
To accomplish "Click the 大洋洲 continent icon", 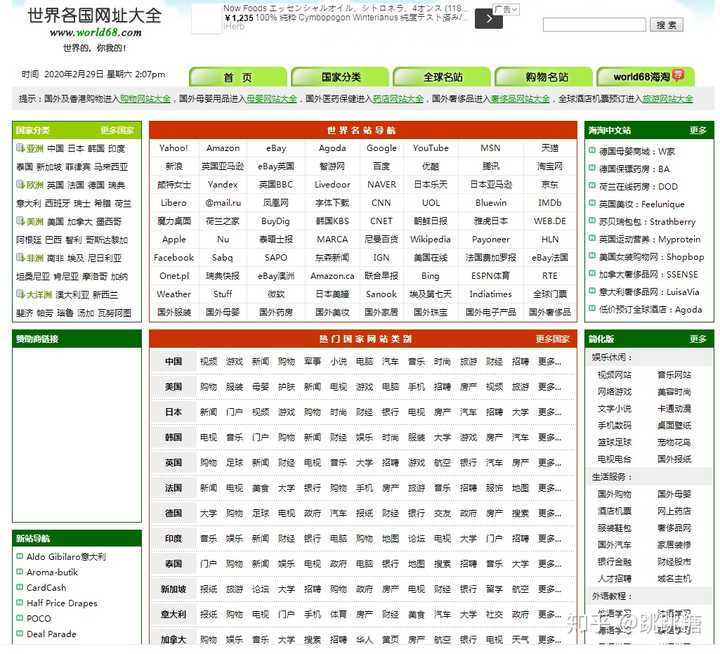I will point(20,294).
